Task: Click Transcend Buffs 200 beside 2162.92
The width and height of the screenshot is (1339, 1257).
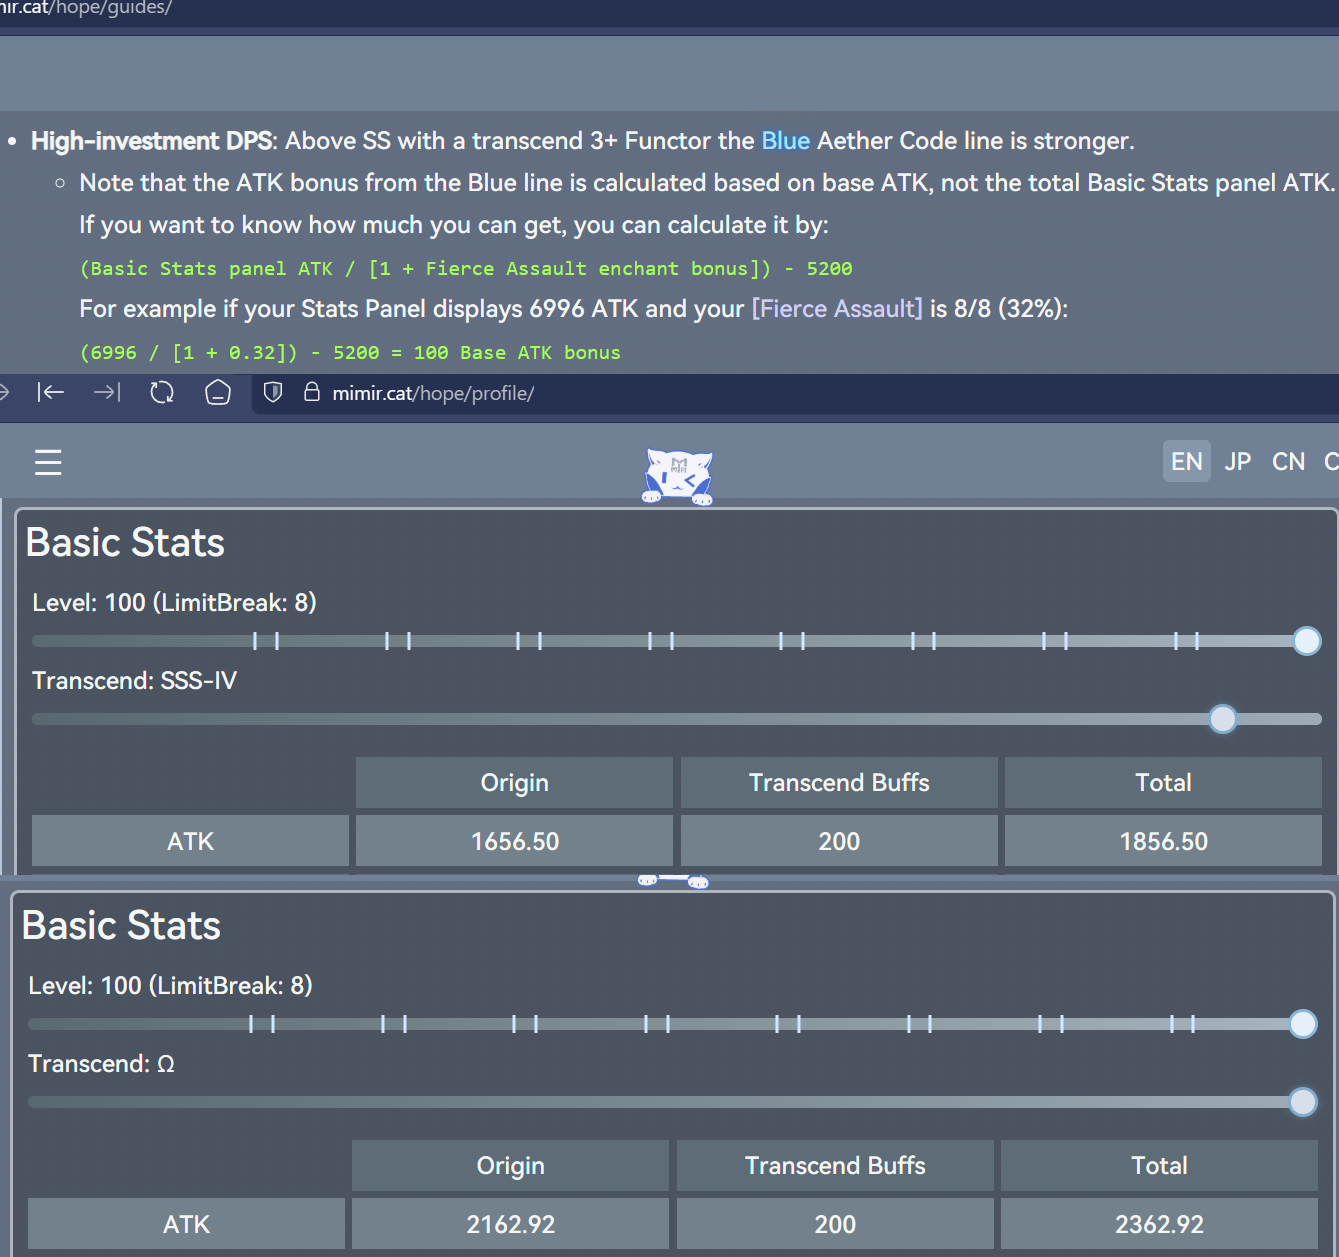Action: tap(835, 1224)
